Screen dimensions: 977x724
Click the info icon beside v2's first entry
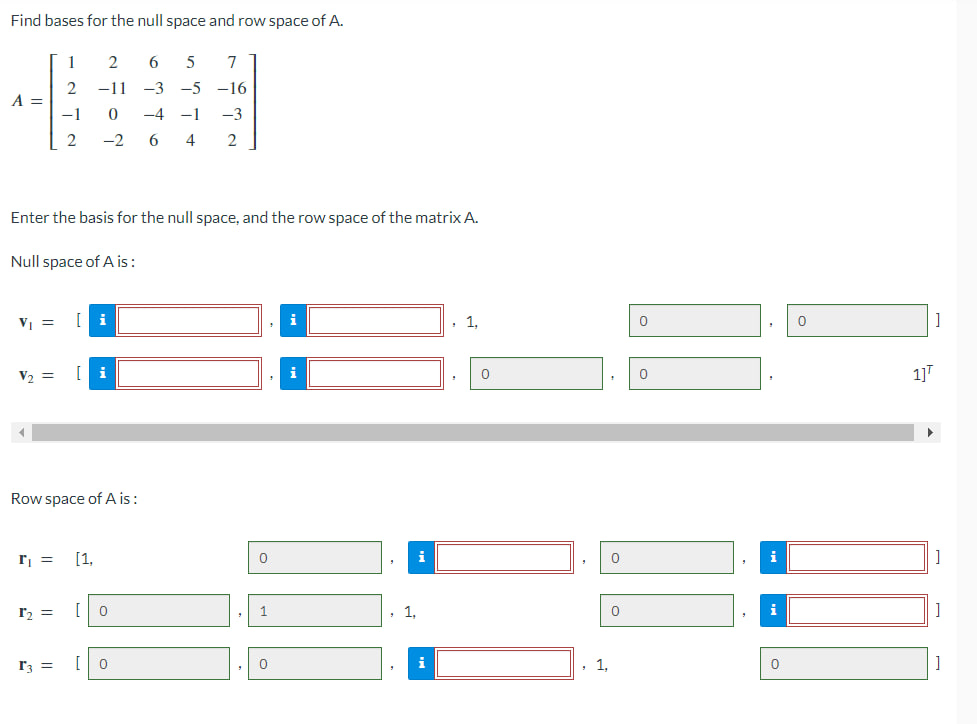coord(101,373)
